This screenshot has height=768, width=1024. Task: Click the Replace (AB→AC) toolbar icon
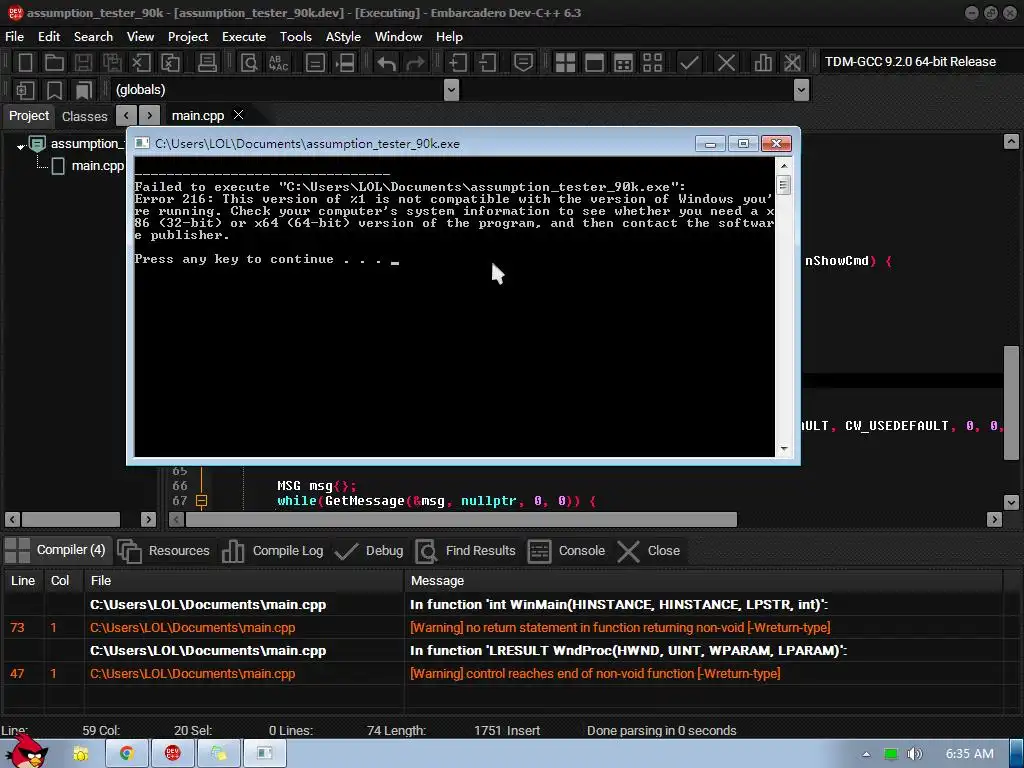click(278, 63)
